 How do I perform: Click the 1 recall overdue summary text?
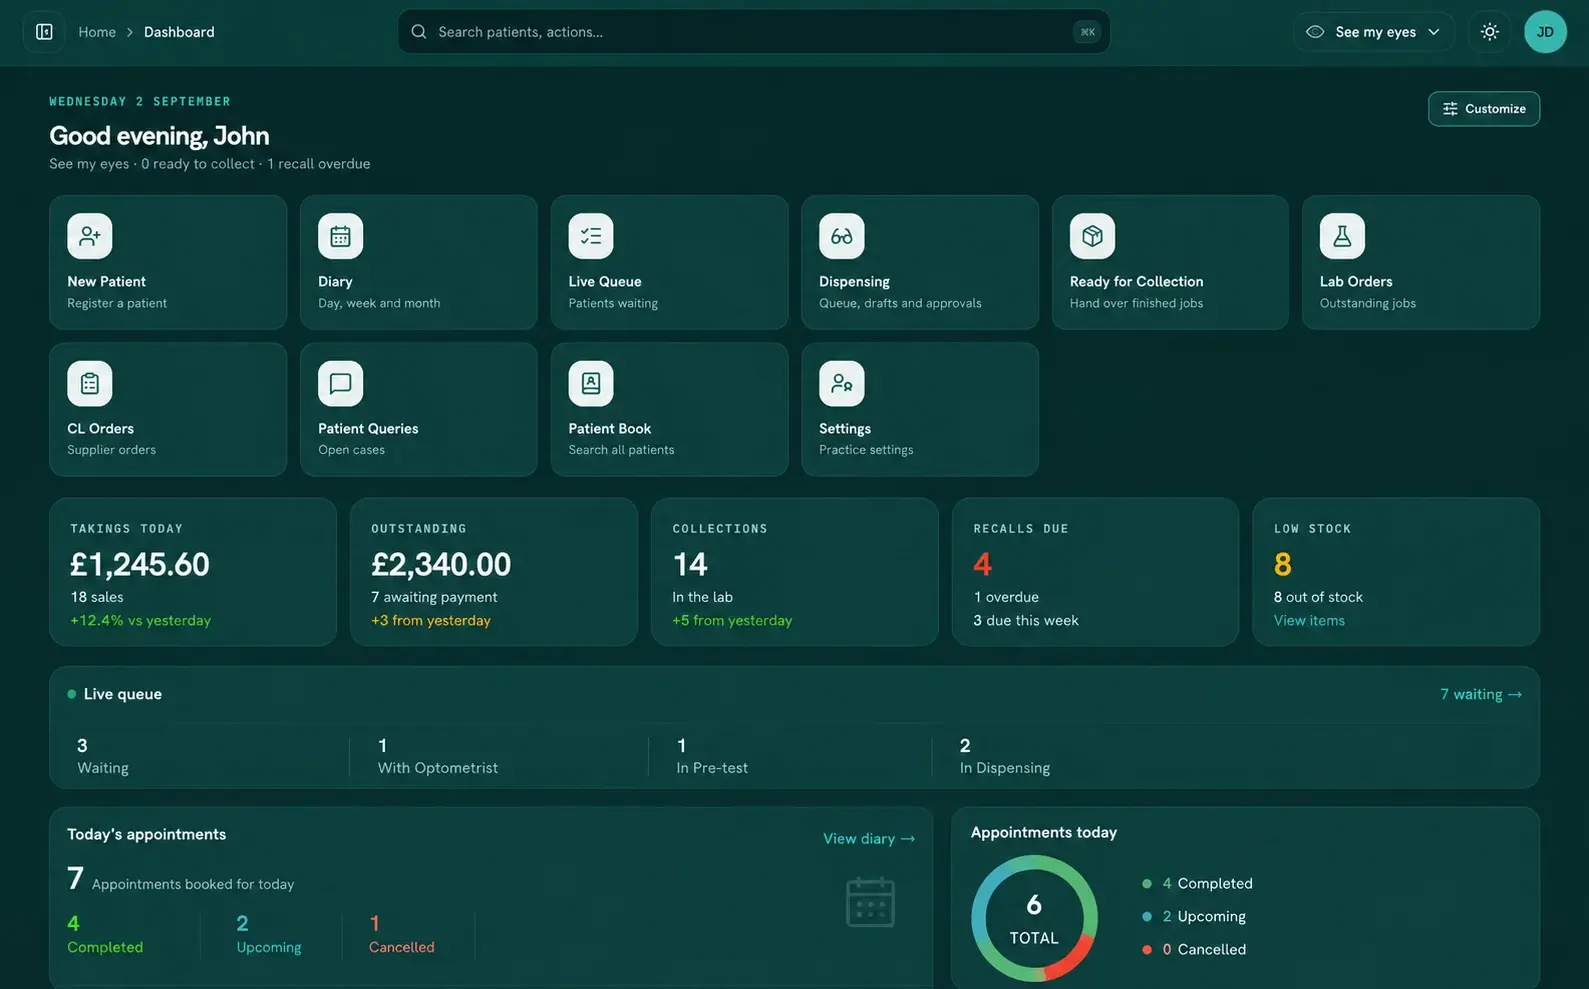coord(319,164)
